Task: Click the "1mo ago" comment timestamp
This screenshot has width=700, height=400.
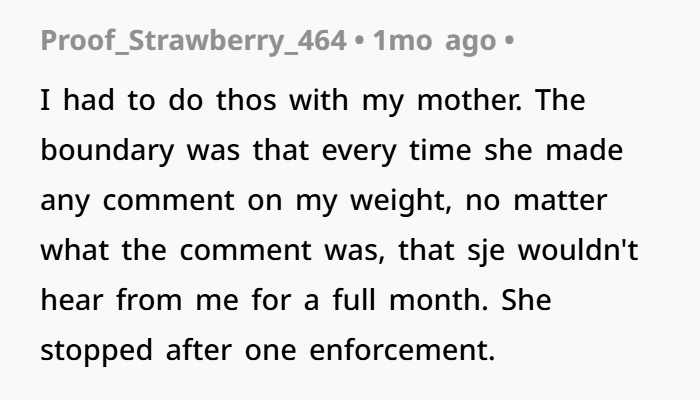Action: [433, 42]
